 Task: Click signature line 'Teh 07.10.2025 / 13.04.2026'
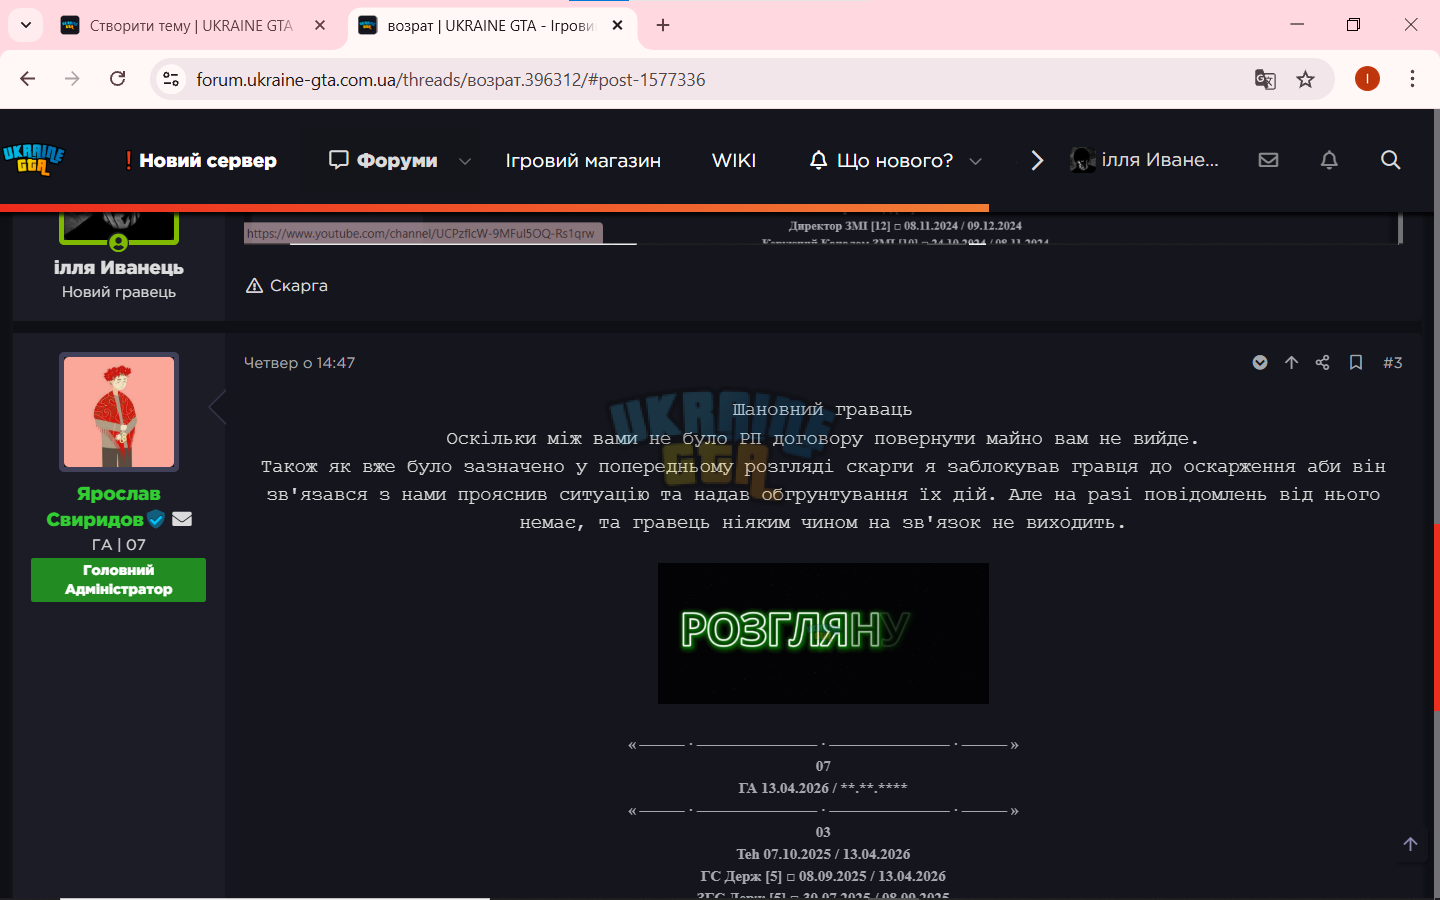pyautogui.click(x=823, y=854)
